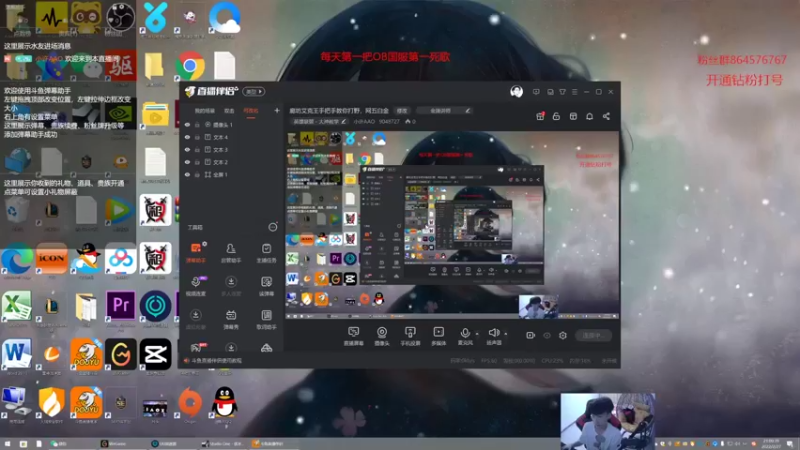Click the record video icon beside settings gear
The width and height of the screenshot is (800, 450).
(x=530, y=335)
